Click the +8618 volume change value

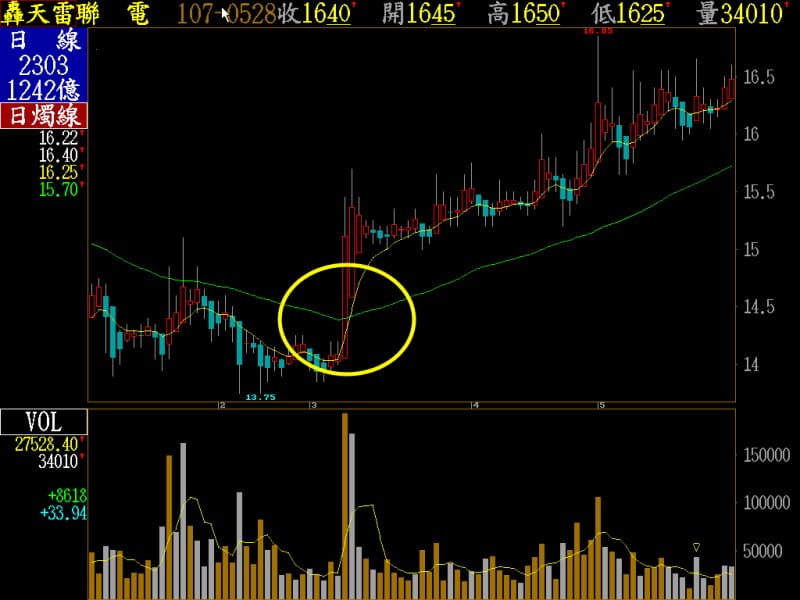point(67,495)
